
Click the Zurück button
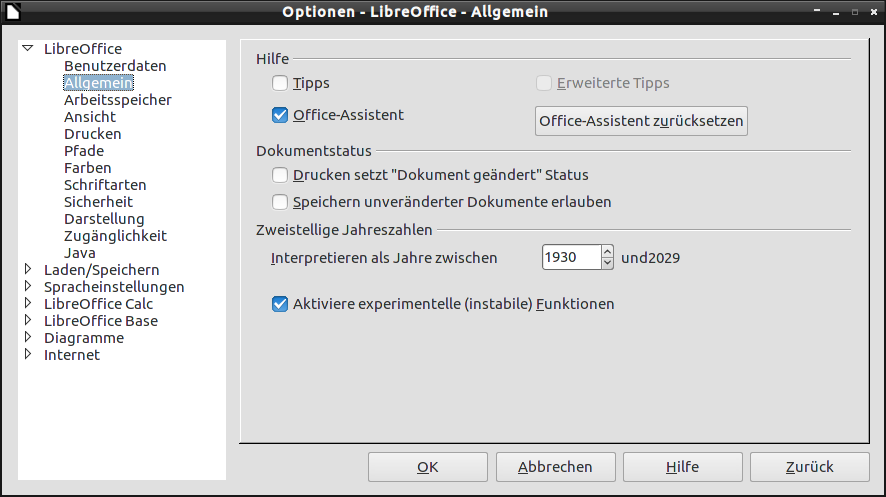coord(810,467)
